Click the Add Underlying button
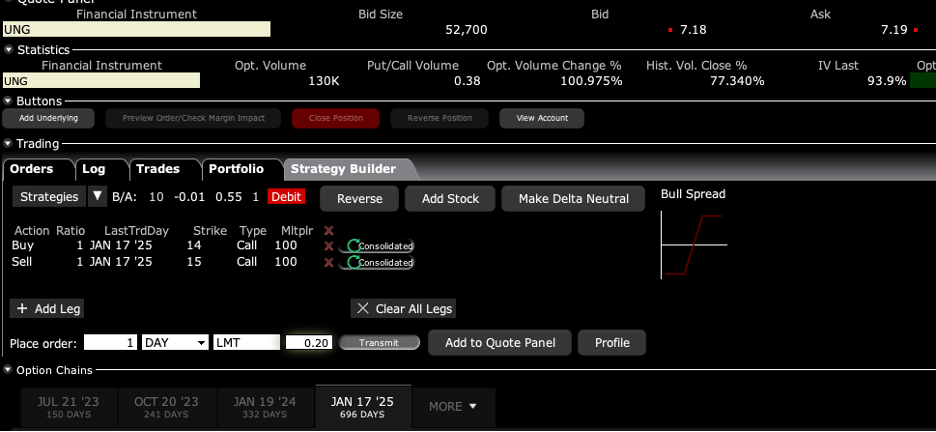936x432 pixels. (48, 118)
